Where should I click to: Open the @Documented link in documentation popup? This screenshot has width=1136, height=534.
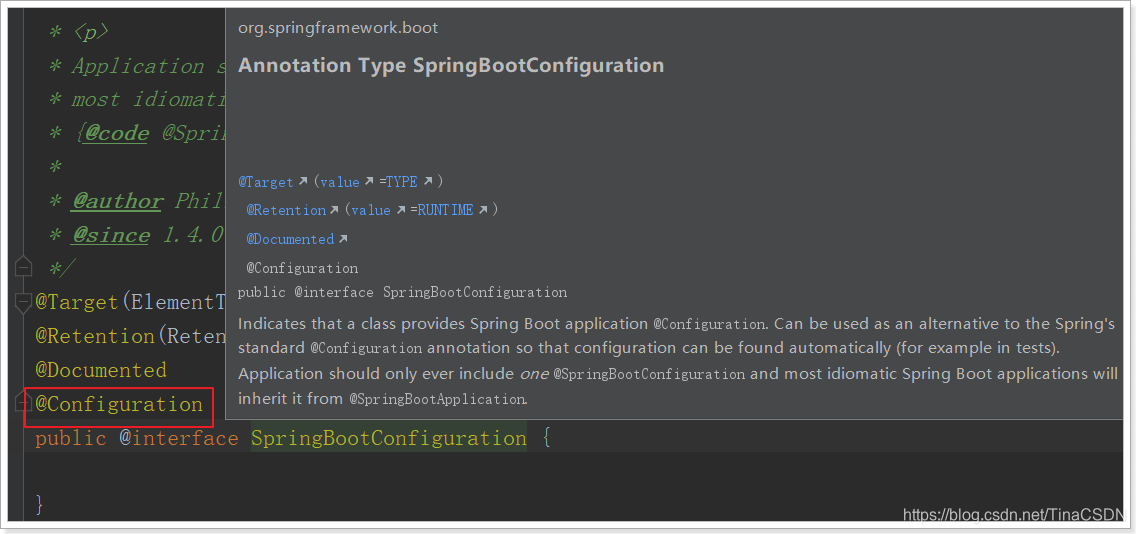[290, 239]
